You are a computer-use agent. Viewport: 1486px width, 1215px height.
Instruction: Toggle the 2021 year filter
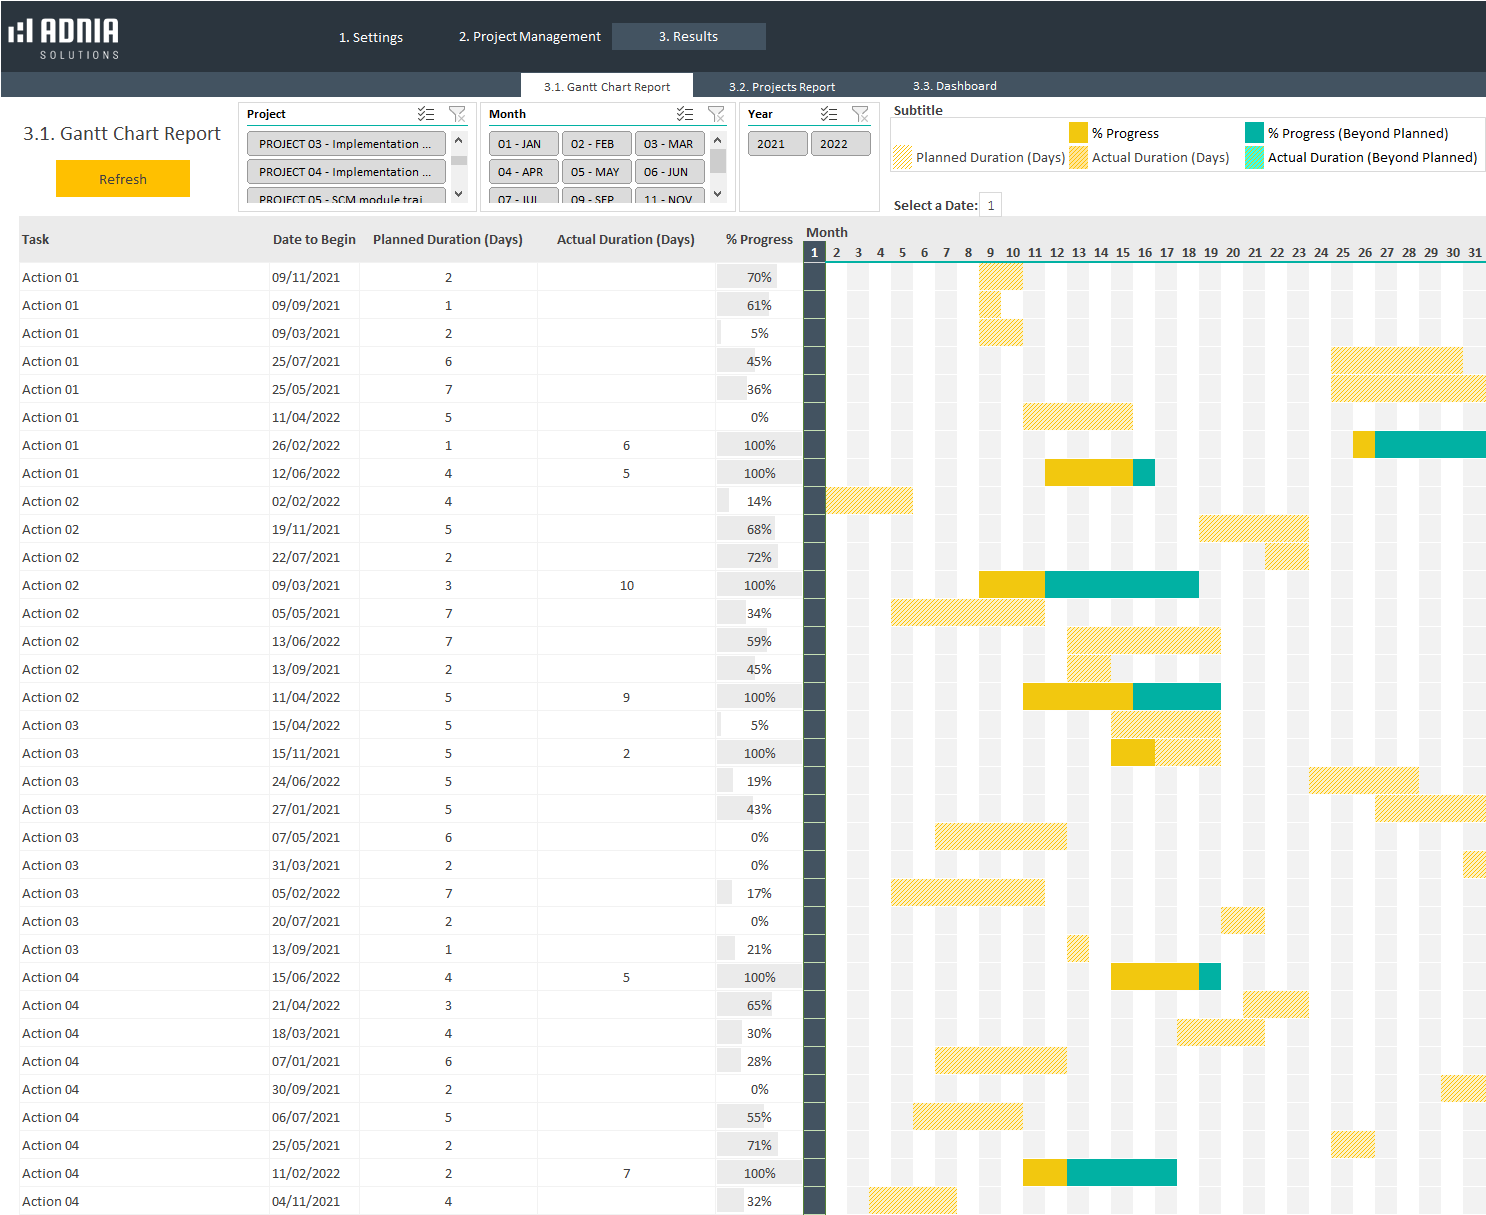coord(771,144)
